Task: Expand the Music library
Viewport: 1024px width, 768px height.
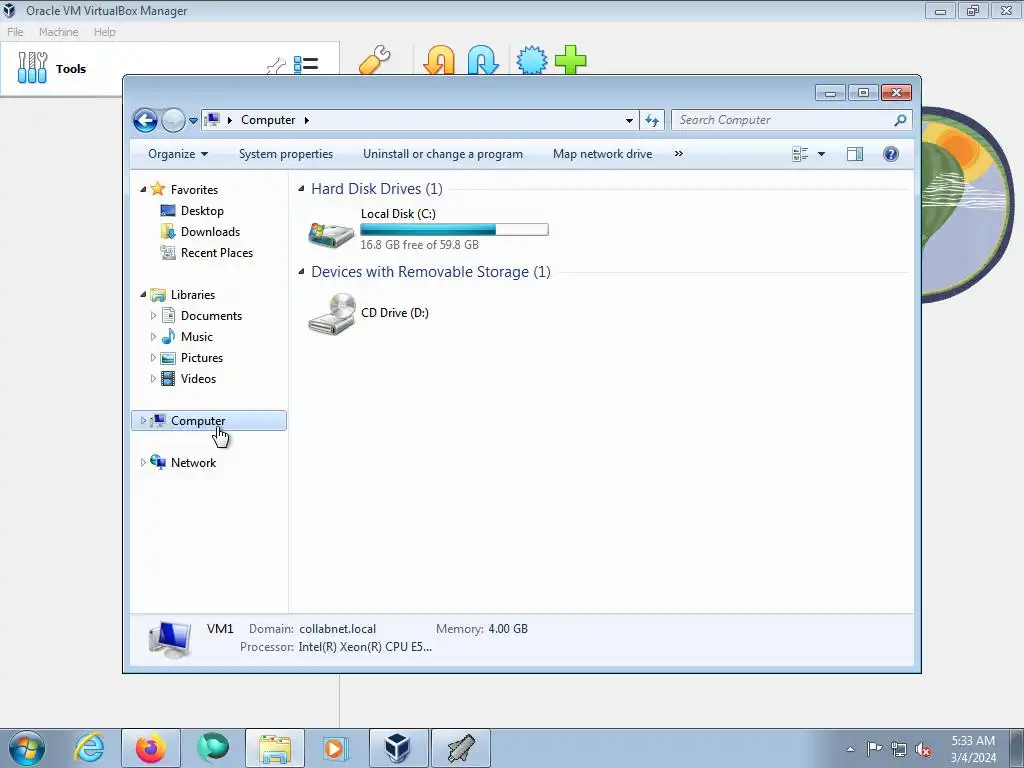Action: tap(153, 337)
